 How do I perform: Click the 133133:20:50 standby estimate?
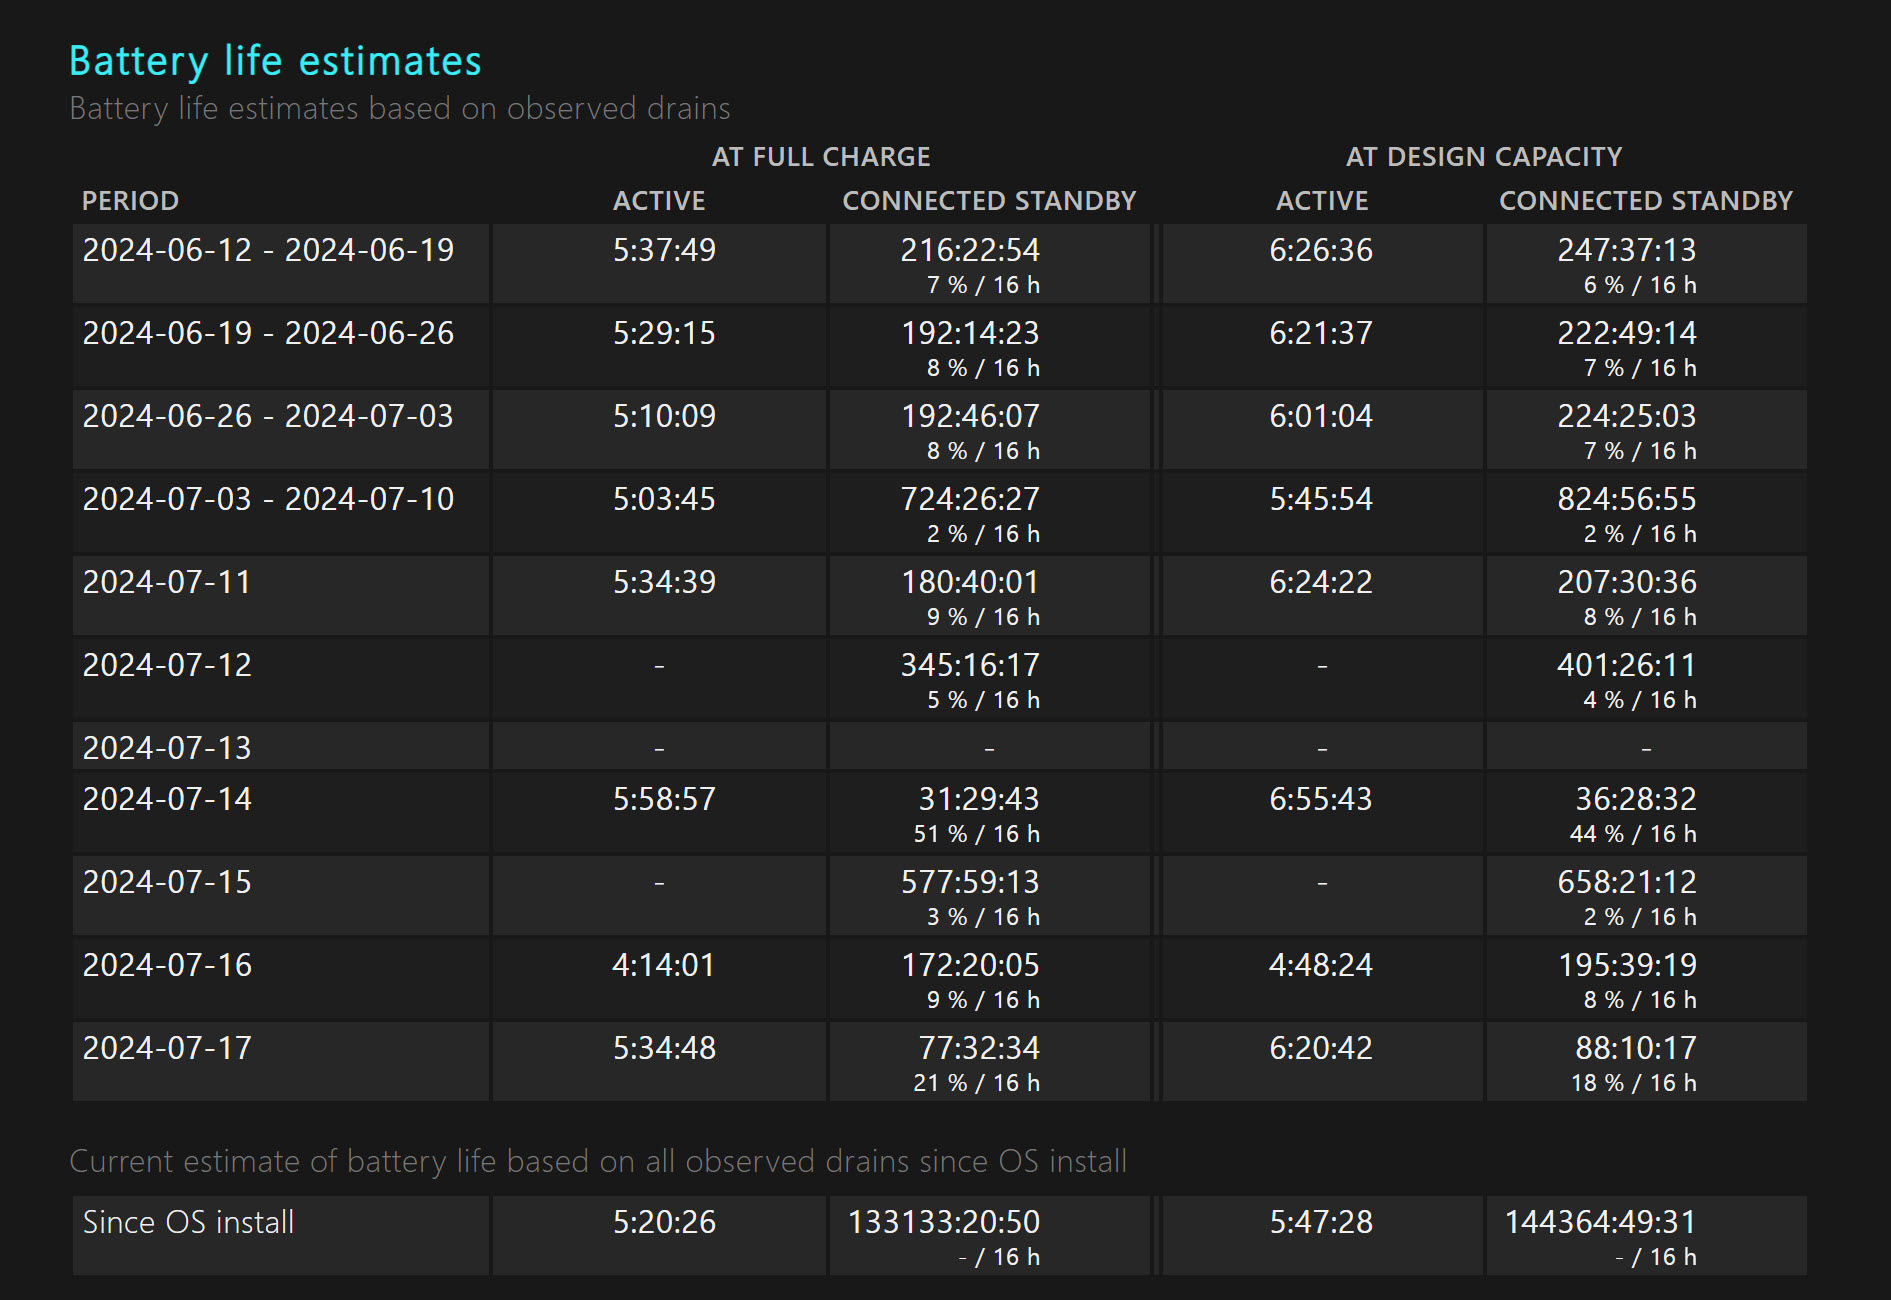point(943,1222)
